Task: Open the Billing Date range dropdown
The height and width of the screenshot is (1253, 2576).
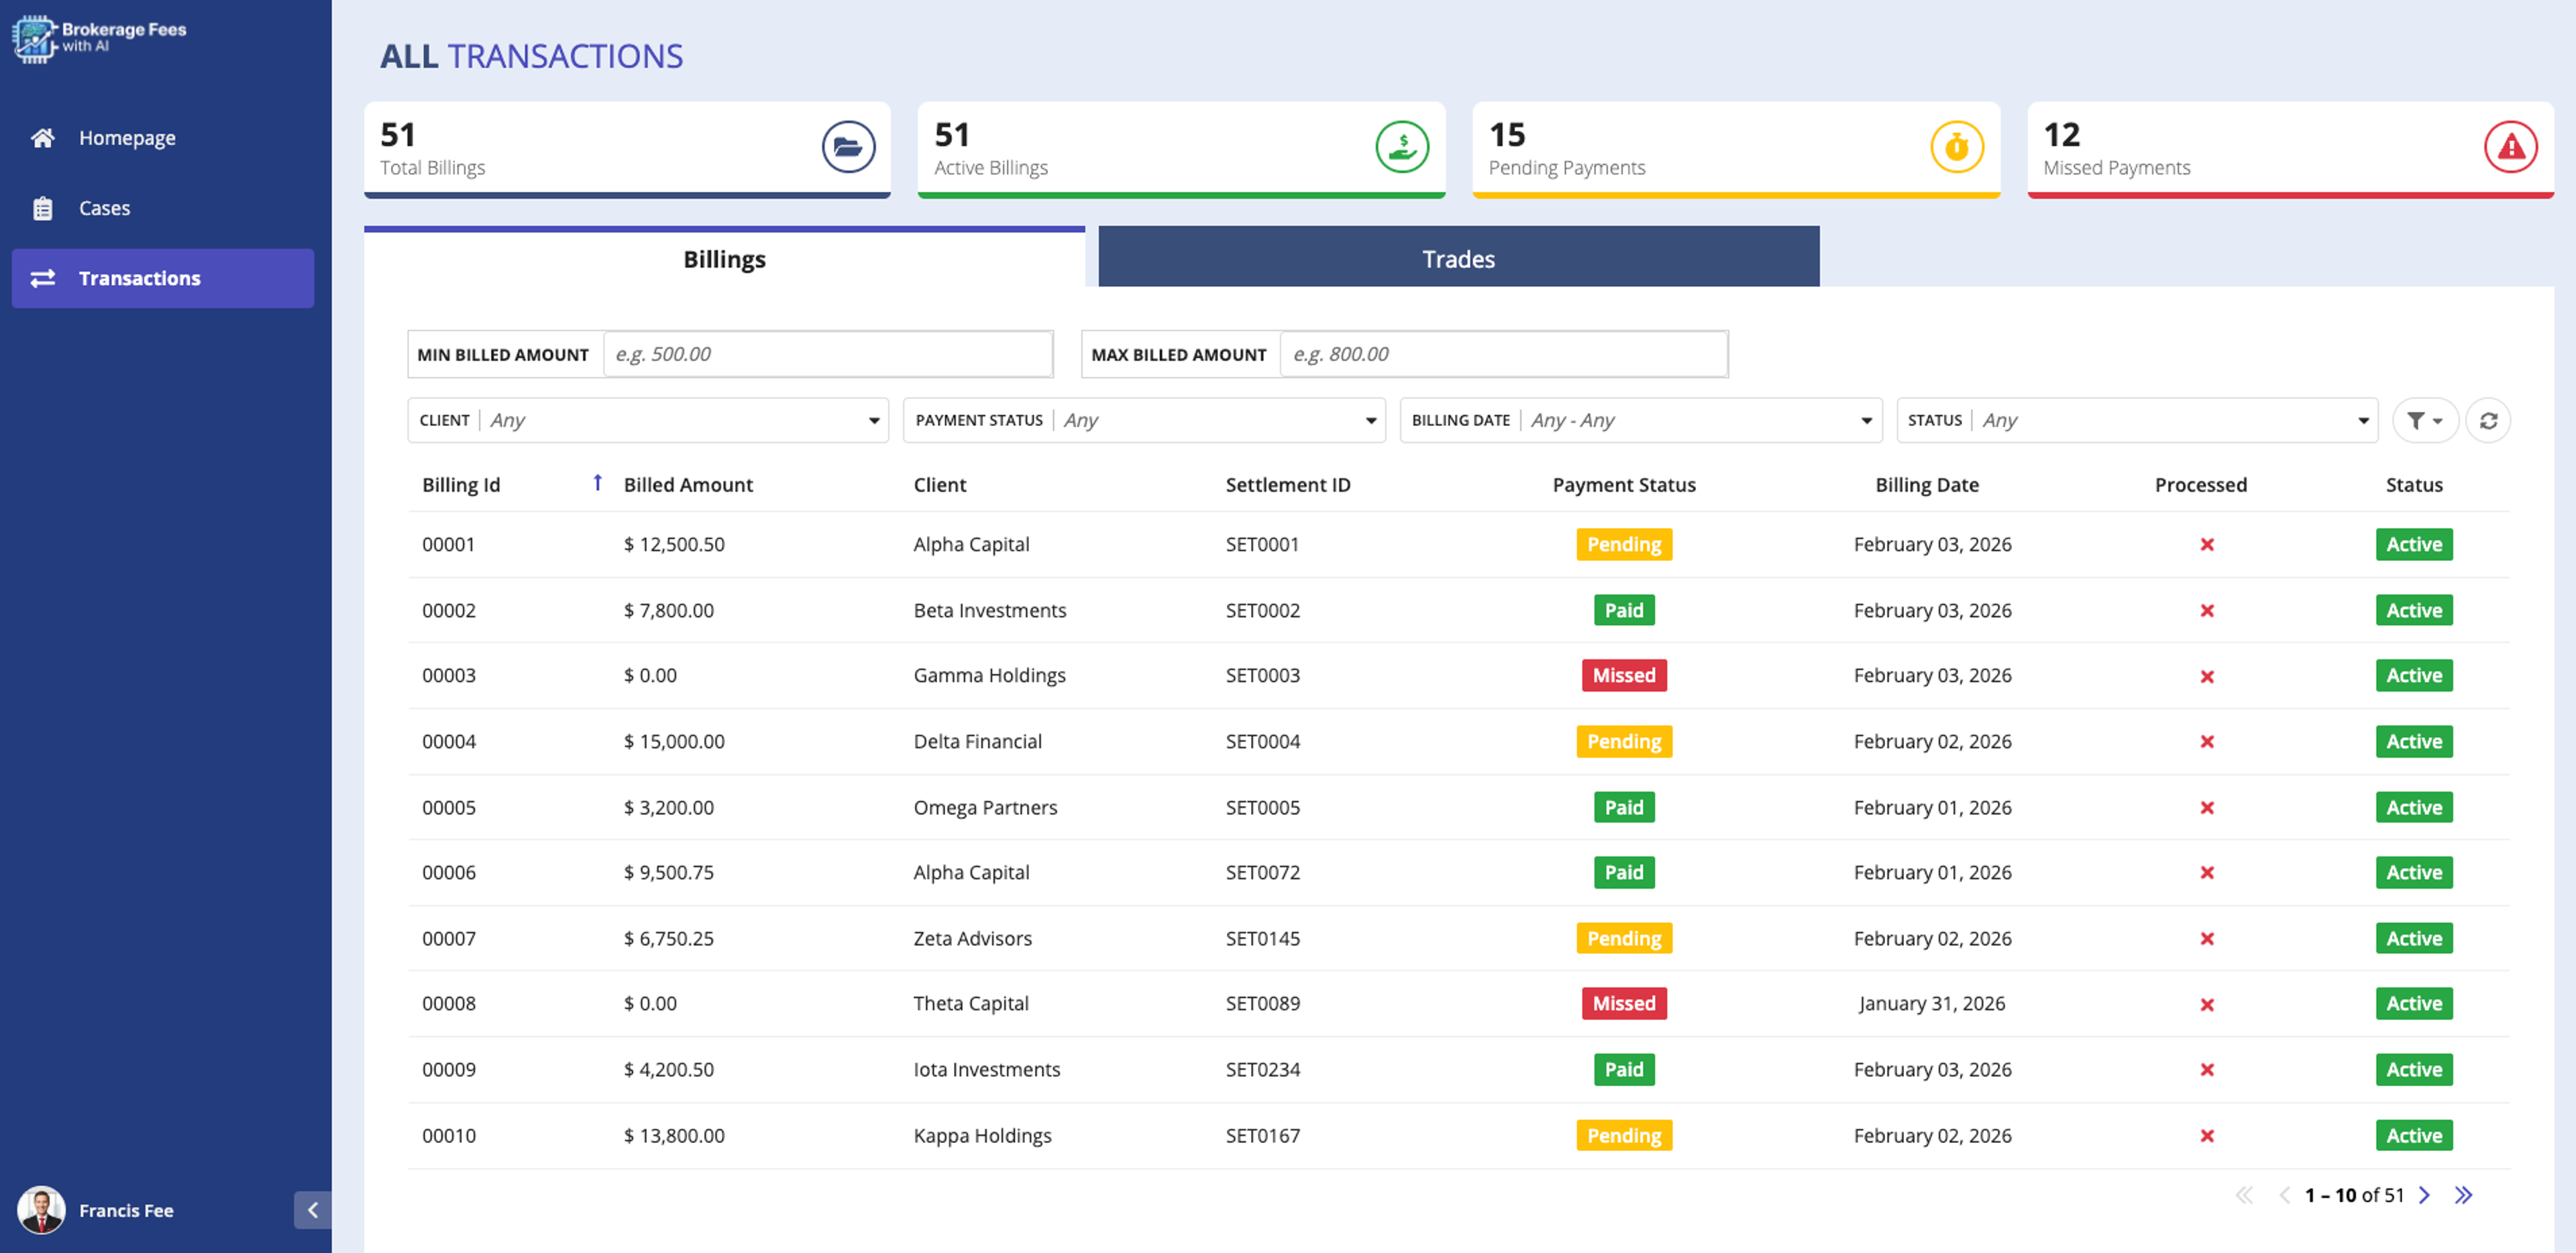Action: tap(1641, 420)
